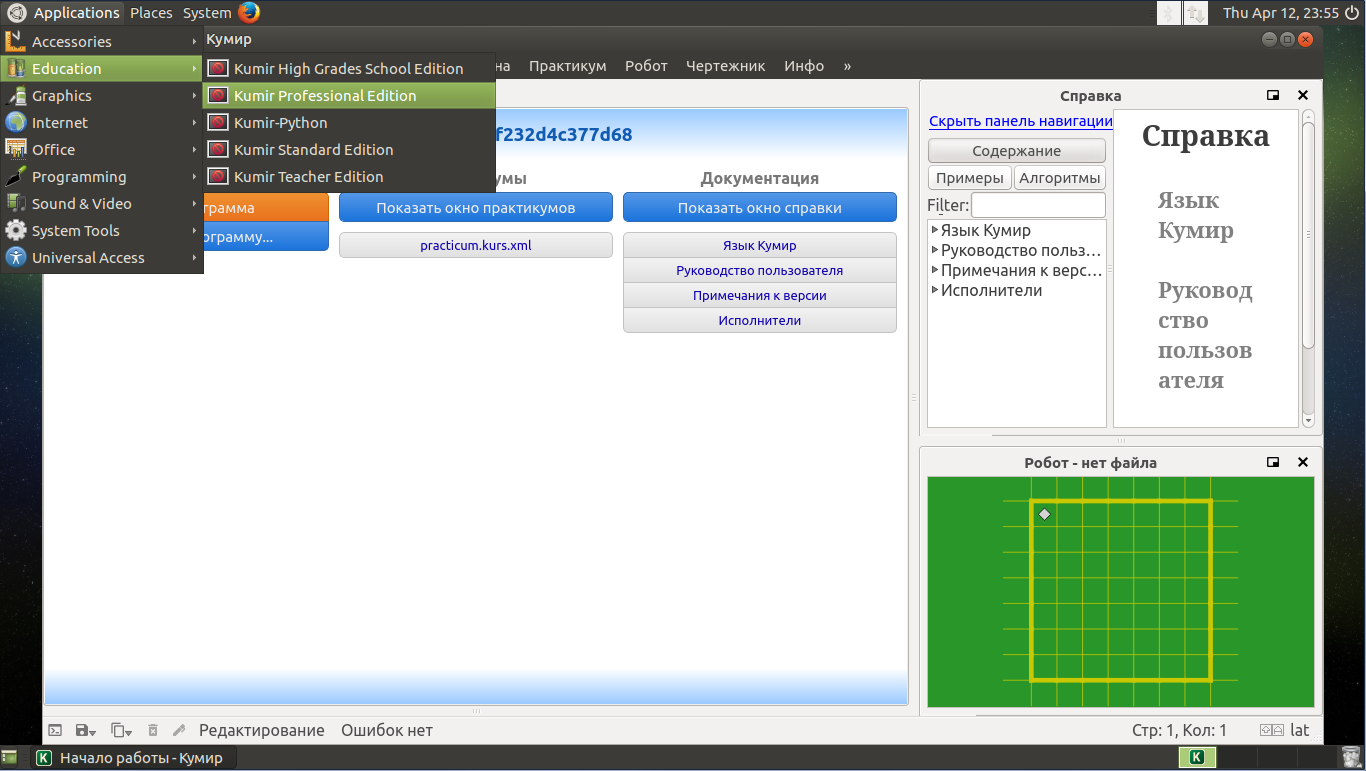Select Kumir Standard Edition menu entry
Image resolution: width=1366 pixels, height=771 pixels.
click(x=349, y=149)
